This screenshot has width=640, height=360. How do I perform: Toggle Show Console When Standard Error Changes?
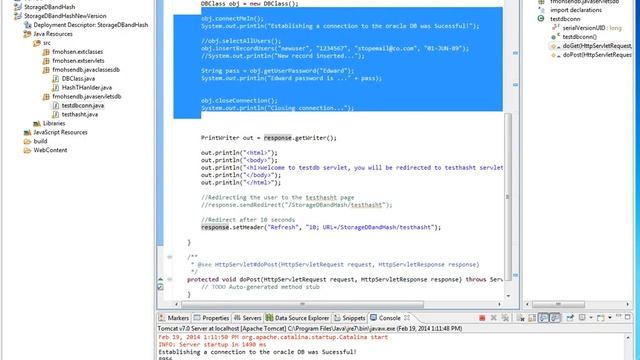coord(555,318)
